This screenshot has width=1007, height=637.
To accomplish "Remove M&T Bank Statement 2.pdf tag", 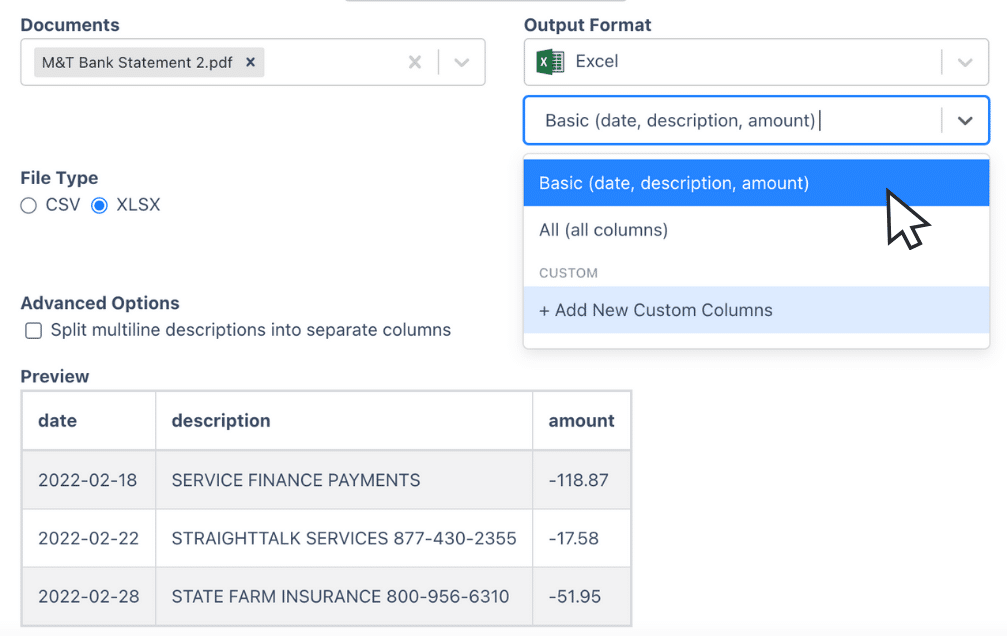I will (250, 62).
